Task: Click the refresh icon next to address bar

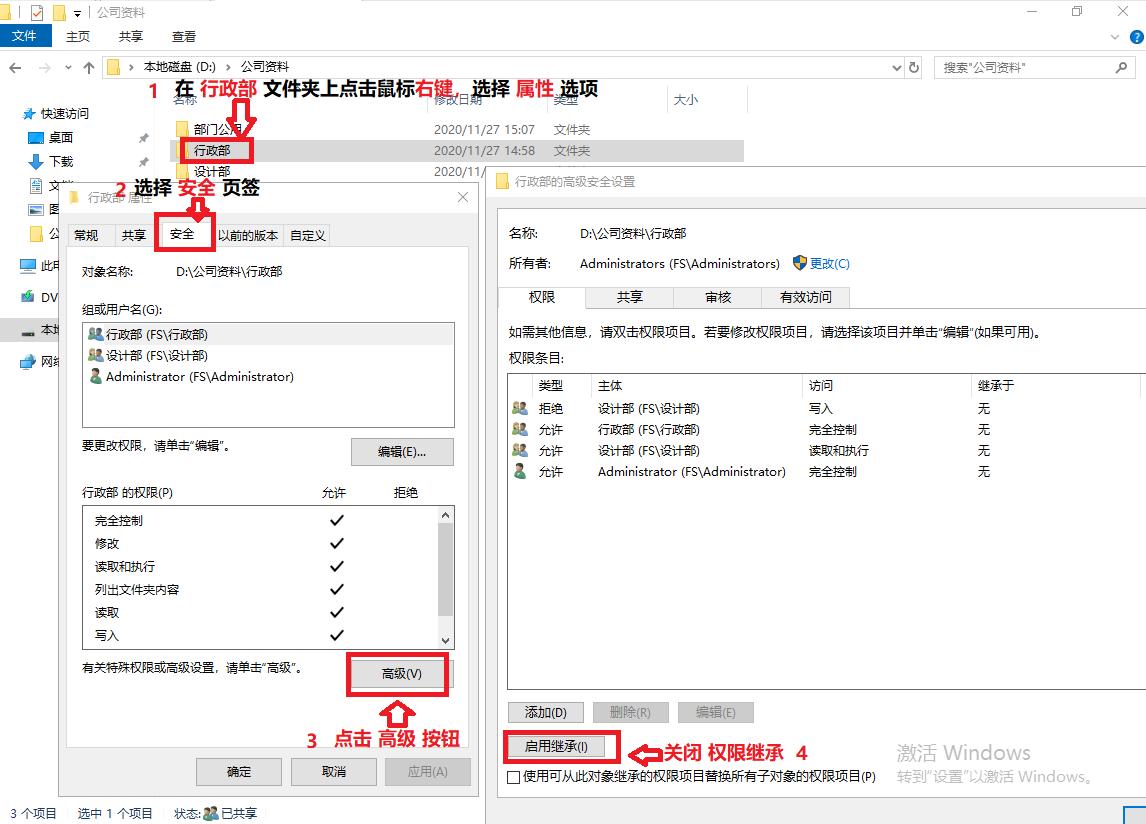Action: coord(913,67)
